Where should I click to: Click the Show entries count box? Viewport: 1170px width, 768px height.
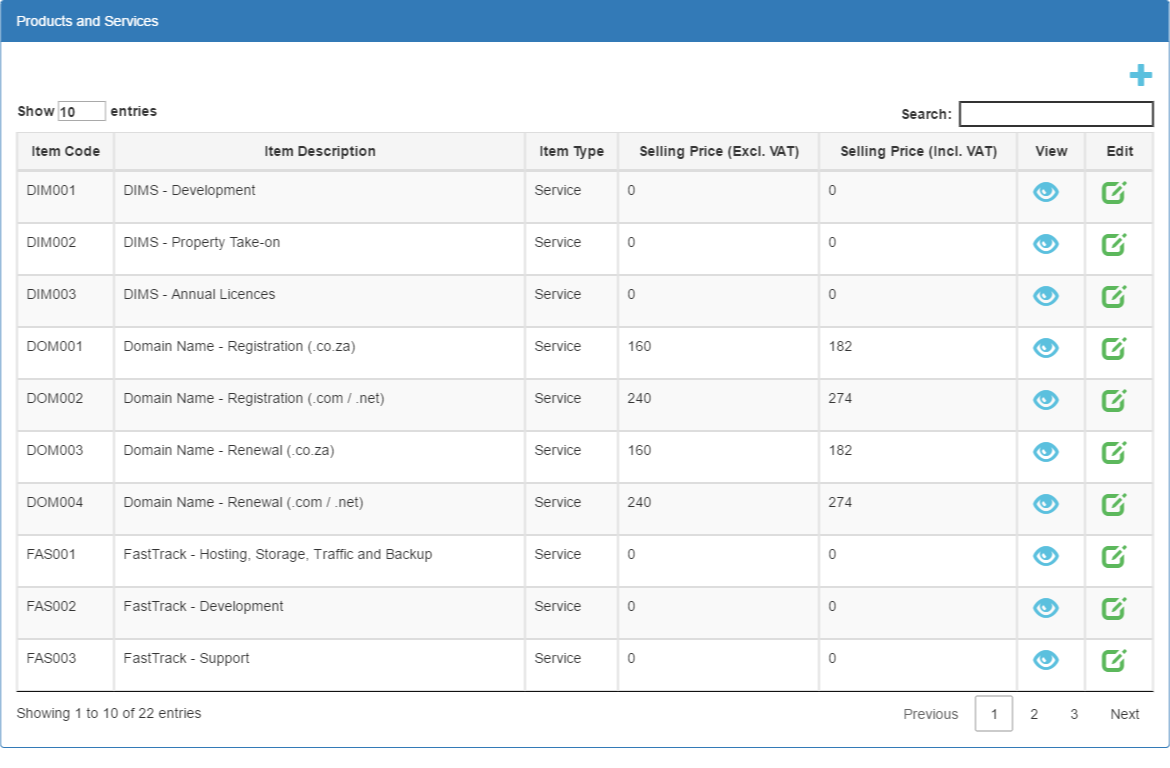point(81,111)
